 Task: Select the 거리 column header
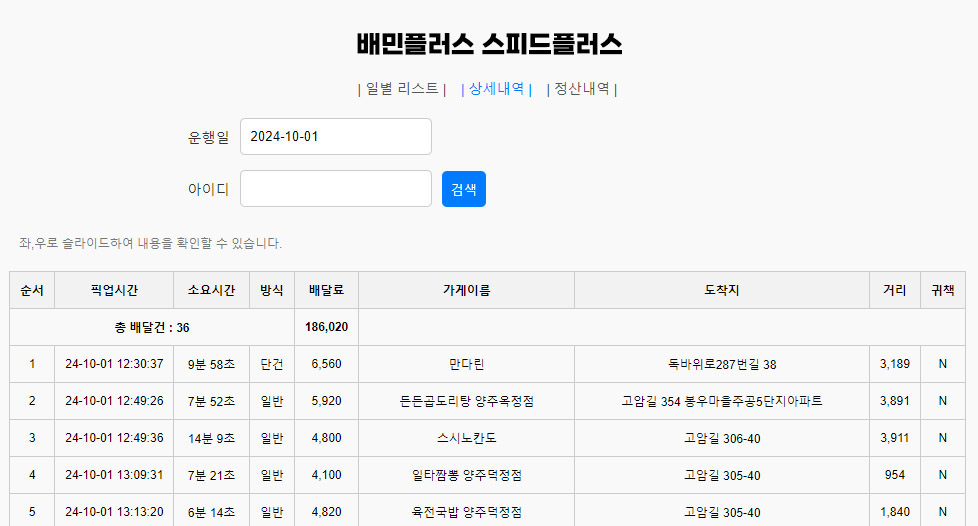pyautogui.click(x=894, y=290)
